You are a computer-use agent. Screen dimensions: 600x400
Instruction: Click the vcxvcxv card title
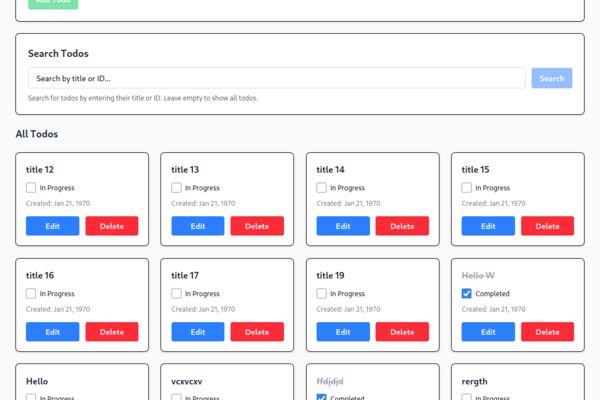point(187,381)
